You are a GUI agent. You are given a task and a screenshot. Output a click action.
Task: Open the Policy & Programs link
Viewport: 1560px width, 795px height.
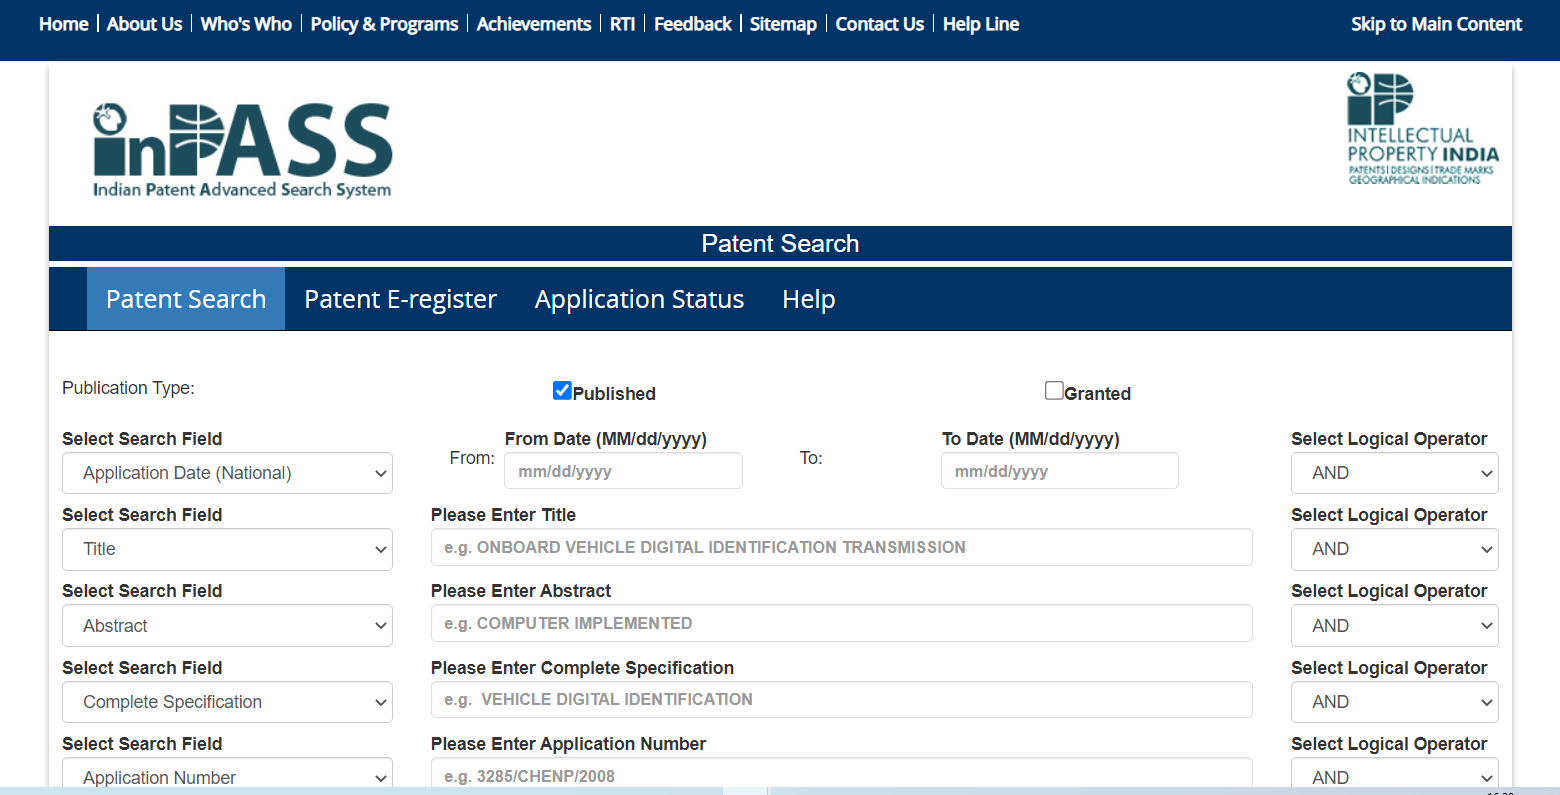tap(384, 24)
